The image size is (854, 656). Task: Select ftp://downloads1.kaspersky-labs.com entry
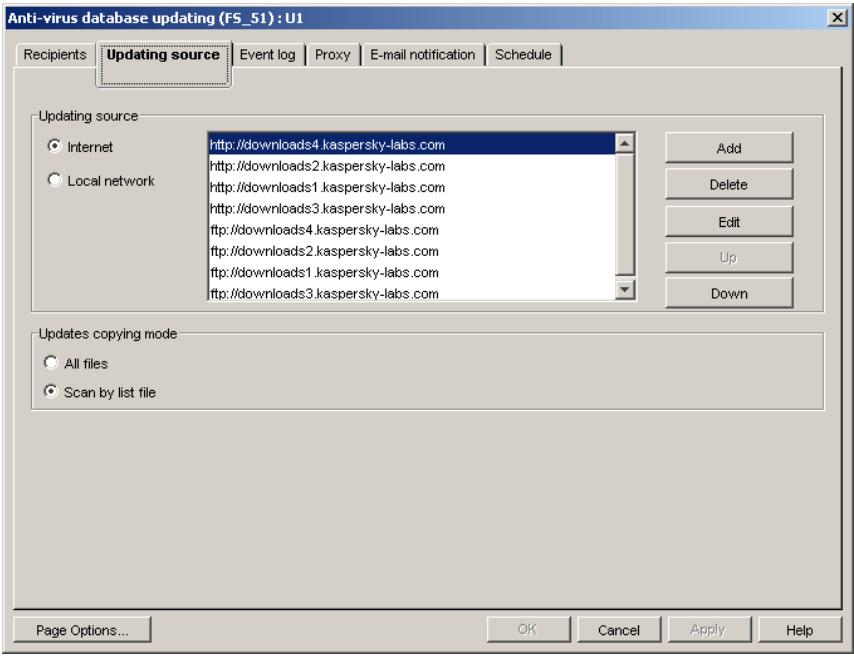(412, 272)
